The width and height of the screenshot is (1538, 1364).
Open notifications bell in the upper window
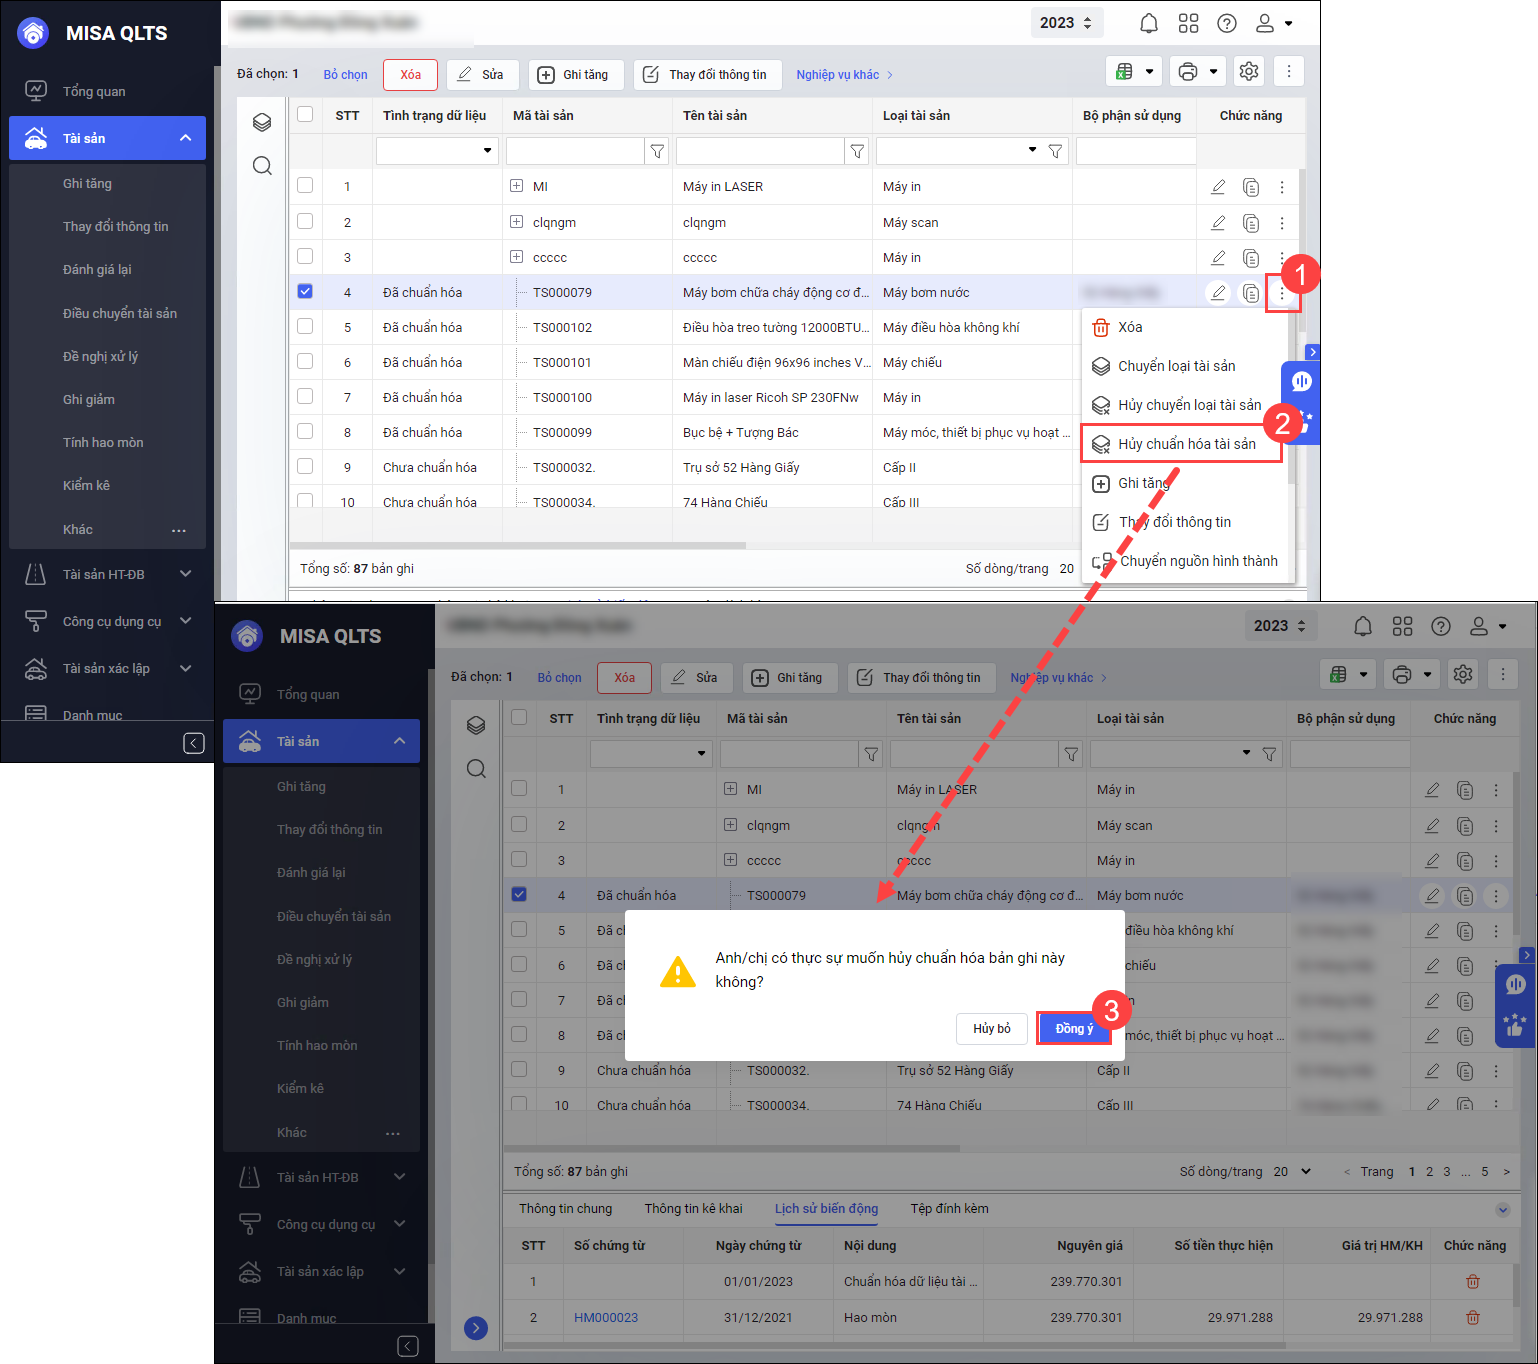(1149, 23)
